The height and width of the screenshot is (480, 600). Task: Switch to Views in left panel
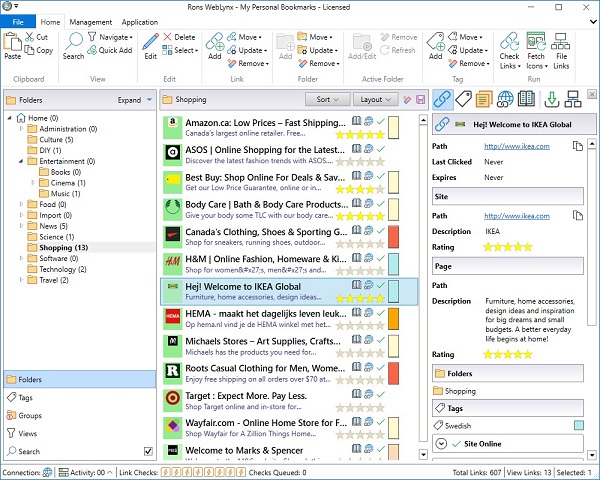coord(80,433)
